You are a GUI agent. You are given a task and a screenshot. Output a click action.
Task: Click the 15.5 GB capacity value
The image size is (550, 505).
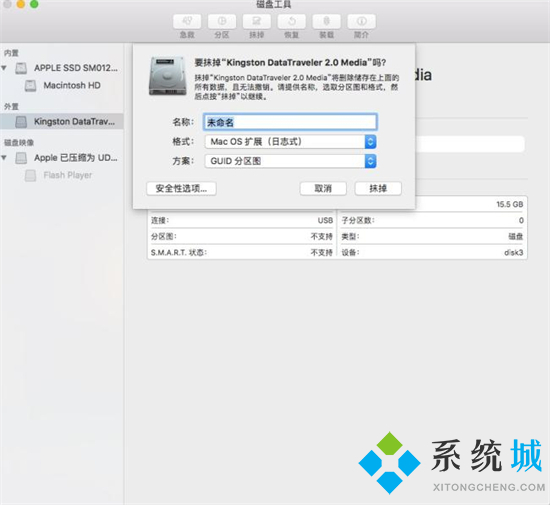pyautogui.click(x=510, y=204)
